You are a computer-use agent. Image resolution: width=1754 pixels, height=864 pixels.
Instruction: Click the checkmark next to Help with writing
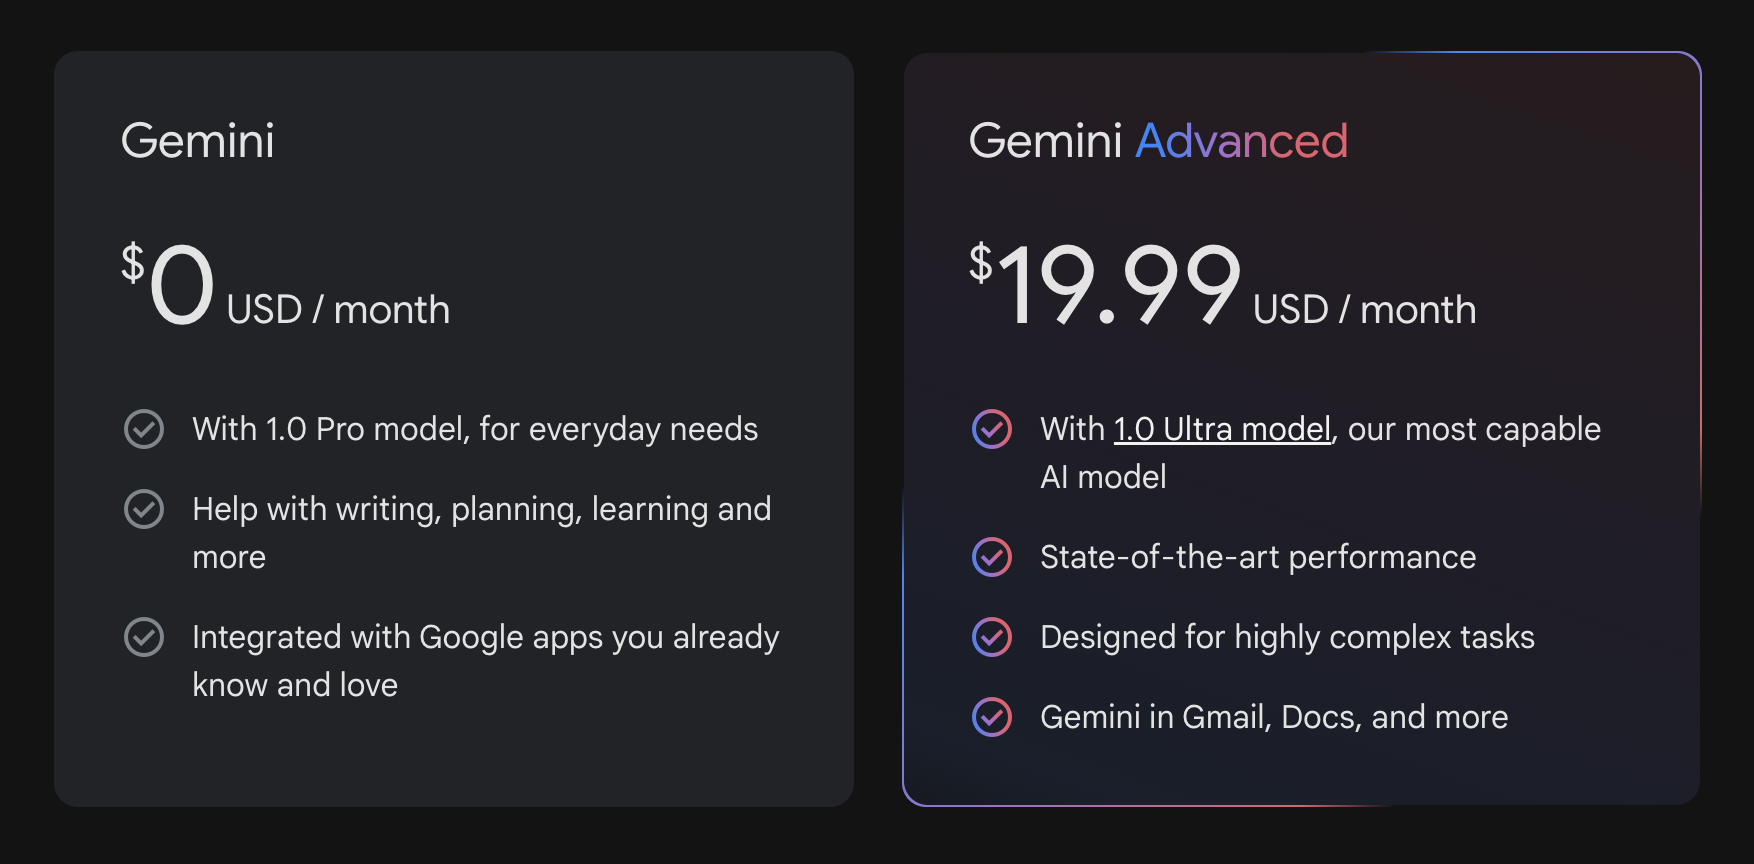pos(144,509)
